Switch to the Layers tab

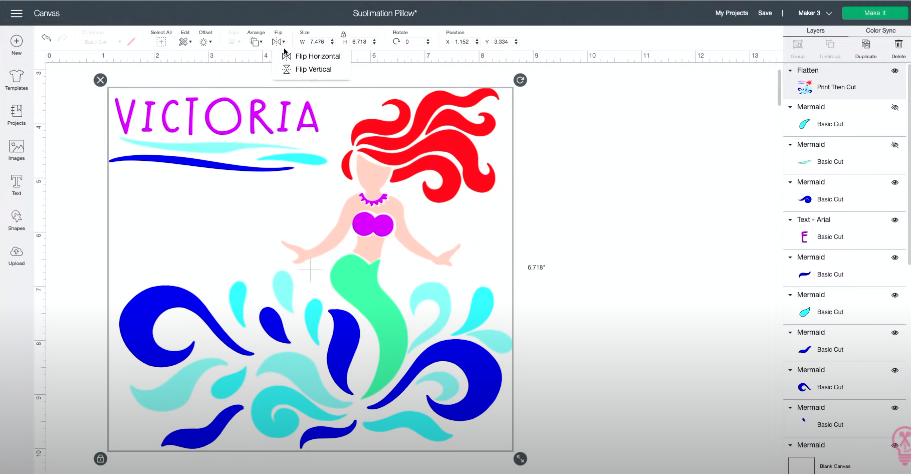[x=815, y=30]
